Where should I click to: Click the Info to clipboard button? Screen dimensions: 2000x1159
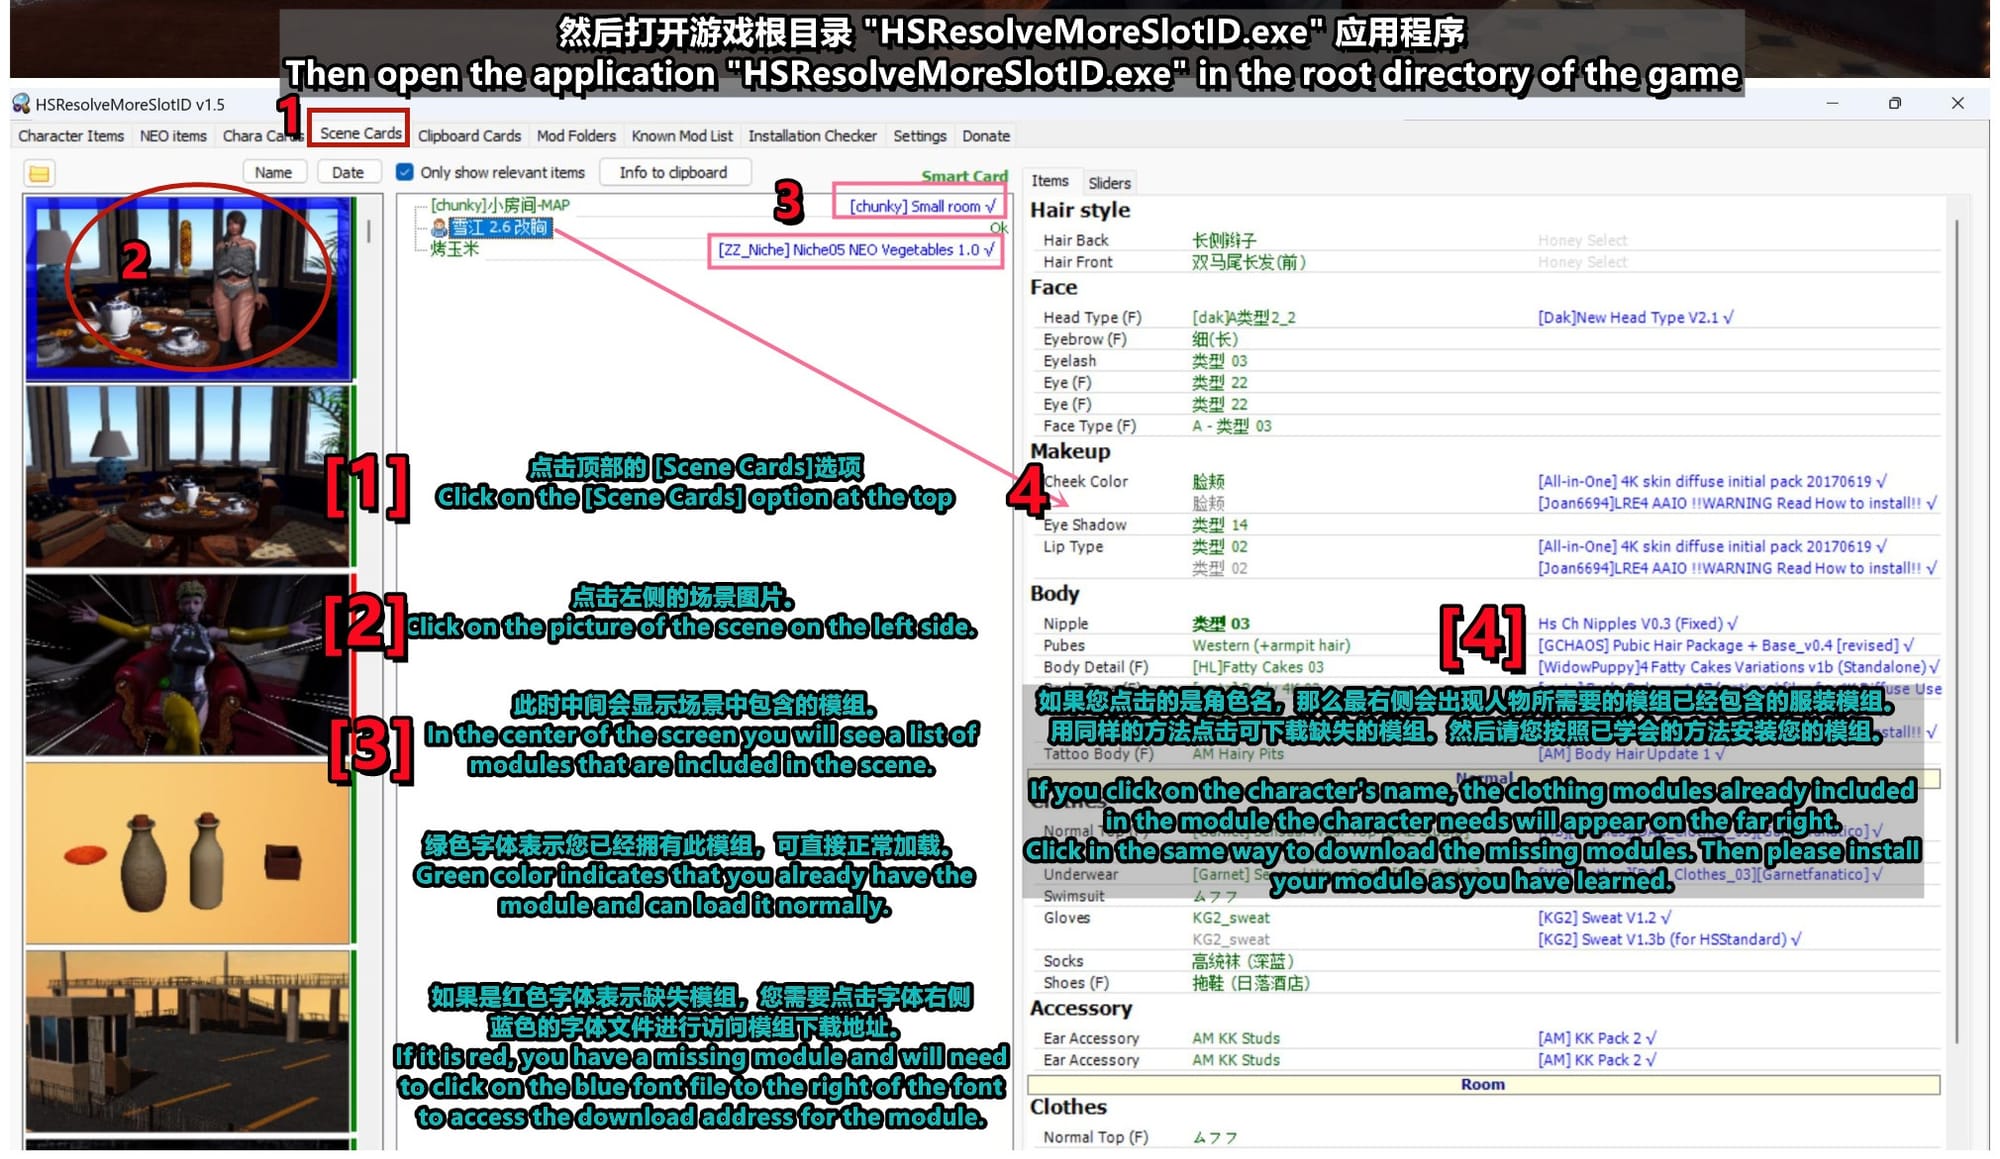click(x=673, y=172)
